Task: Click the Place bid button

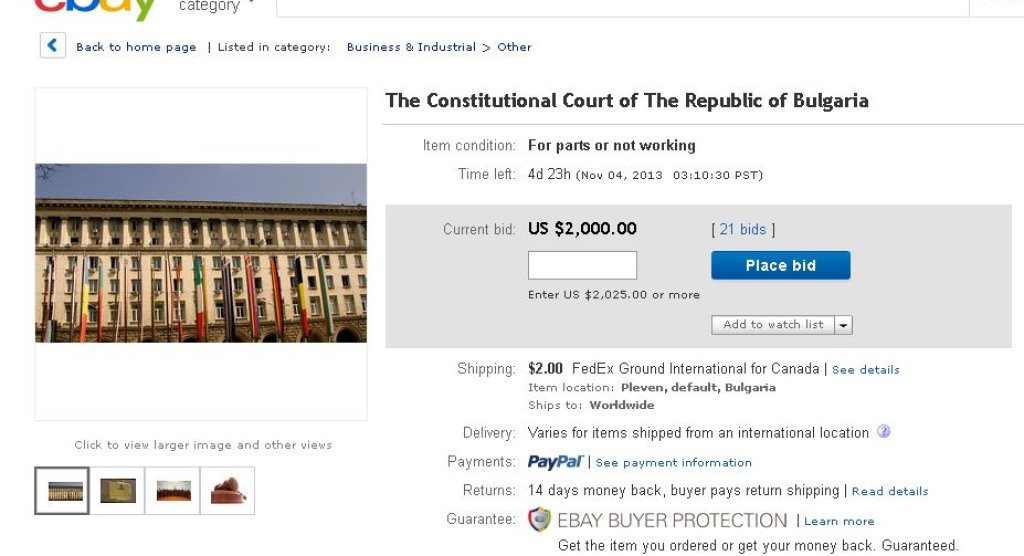Action: click(780, 265)
